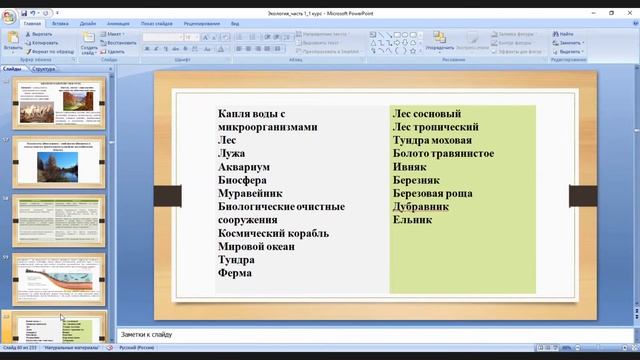Screen dimensions: 640x360
Task: Apply bulleted list
Action: pos(240,38)
